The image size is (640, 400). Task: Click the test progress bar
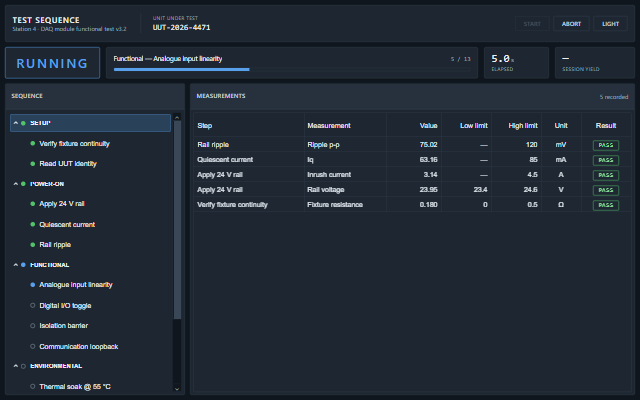[292, 69]
